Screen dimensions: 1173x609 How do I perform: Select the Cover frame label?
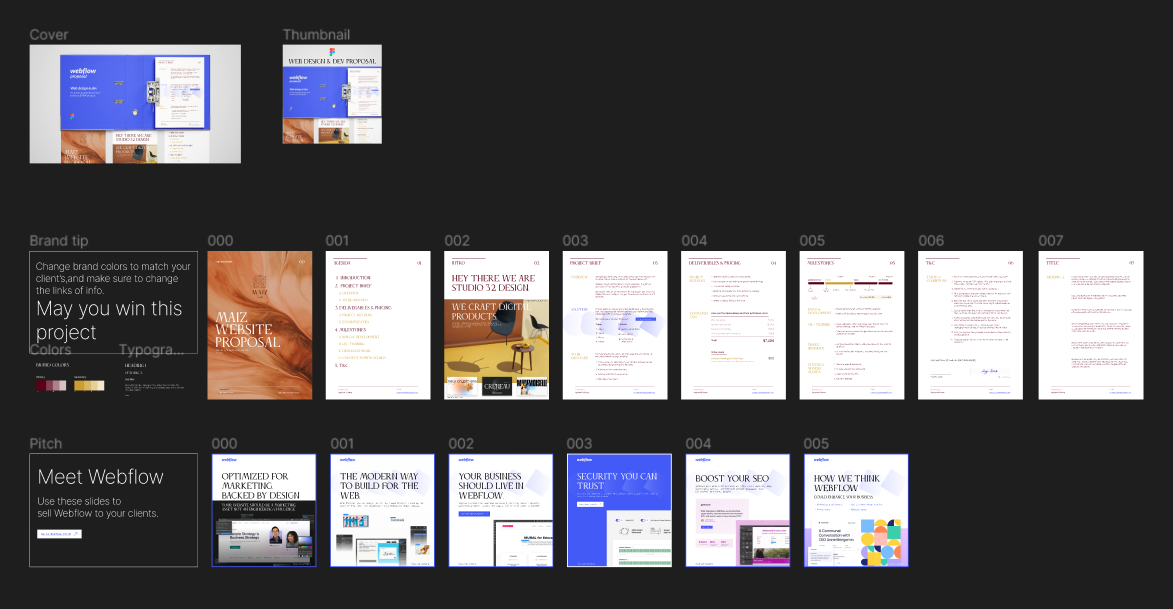(x=49, y=34)
